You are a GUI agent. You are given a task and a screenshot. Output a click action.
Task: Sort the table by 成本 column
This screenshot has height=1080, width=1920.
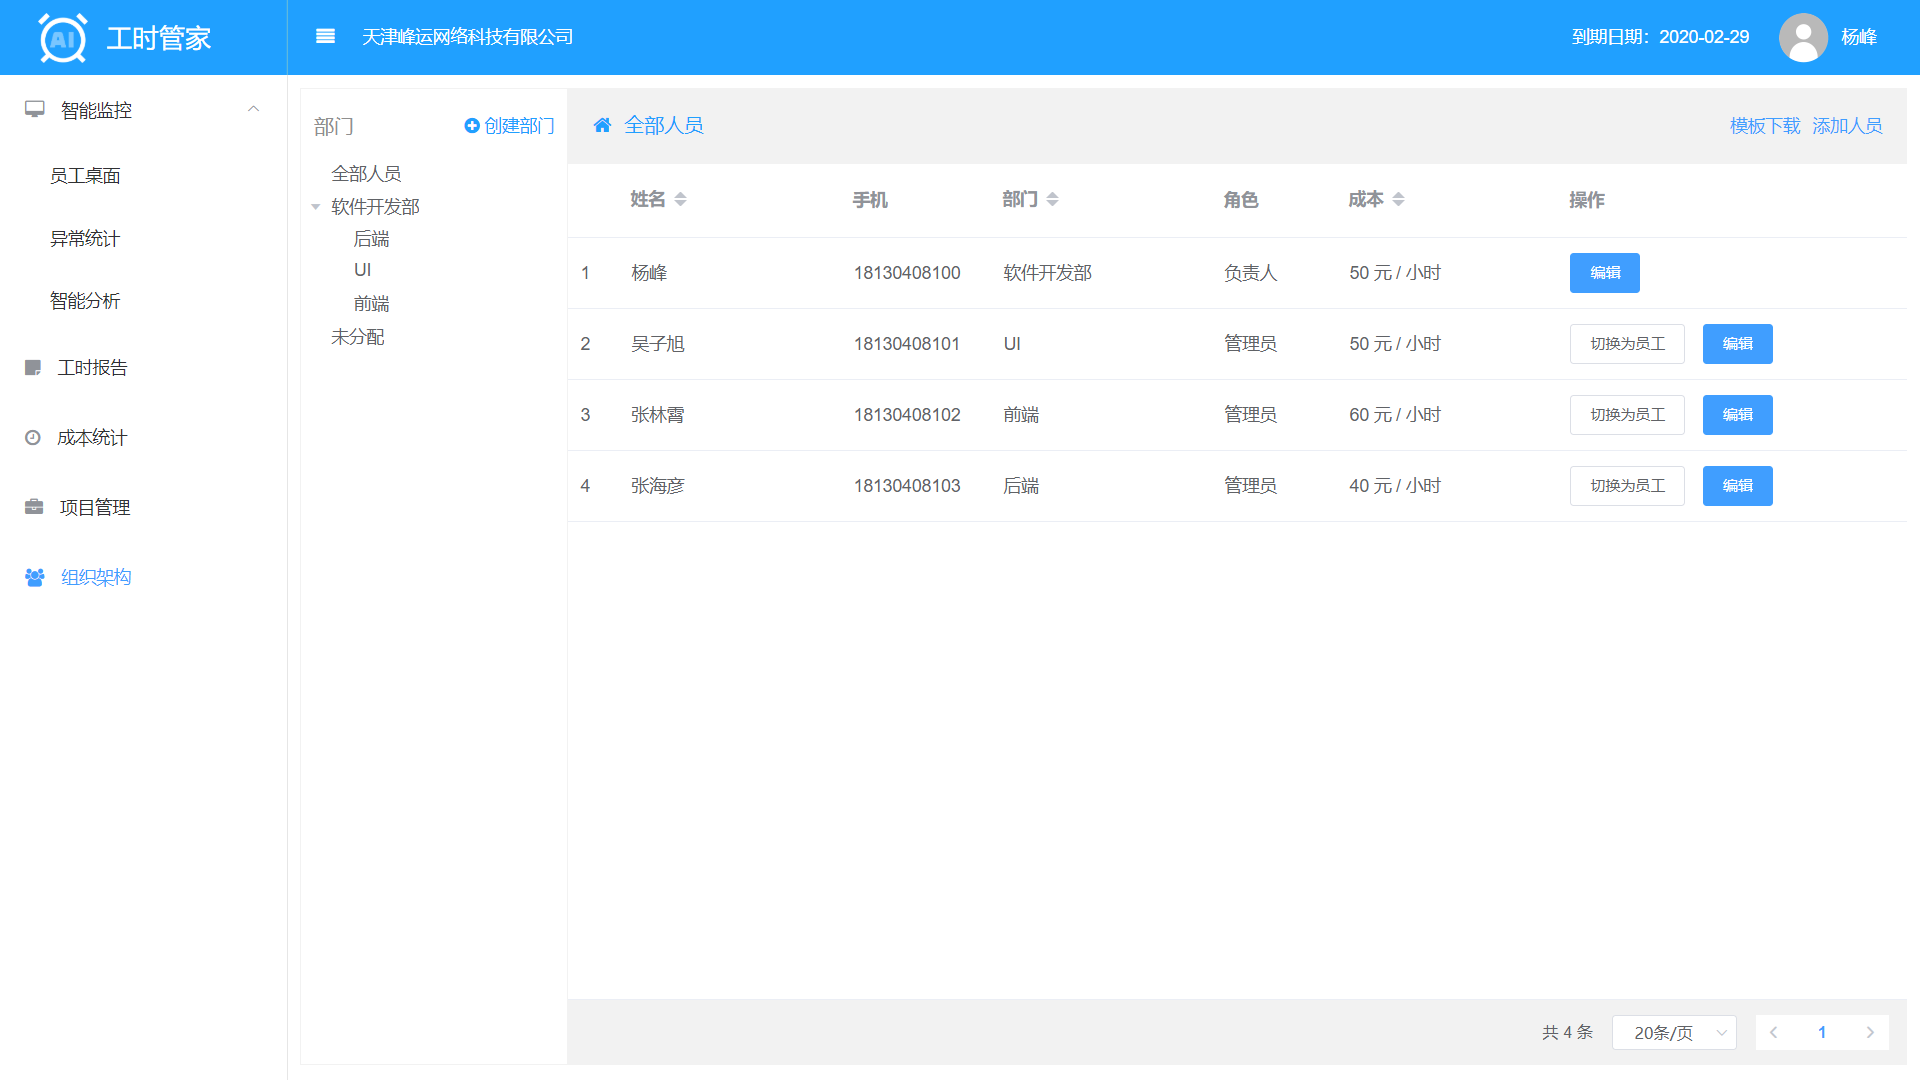click(x=1398, y=200)
